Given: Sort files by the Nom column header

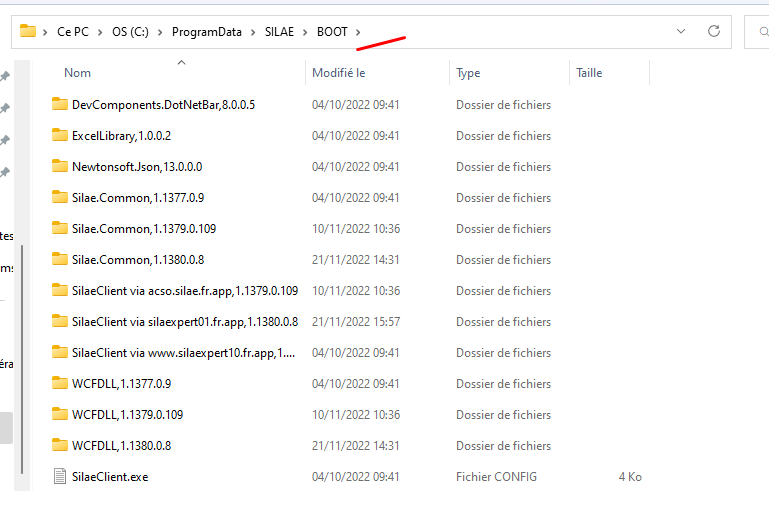Looking at the screenshot, I should [78, 73].
